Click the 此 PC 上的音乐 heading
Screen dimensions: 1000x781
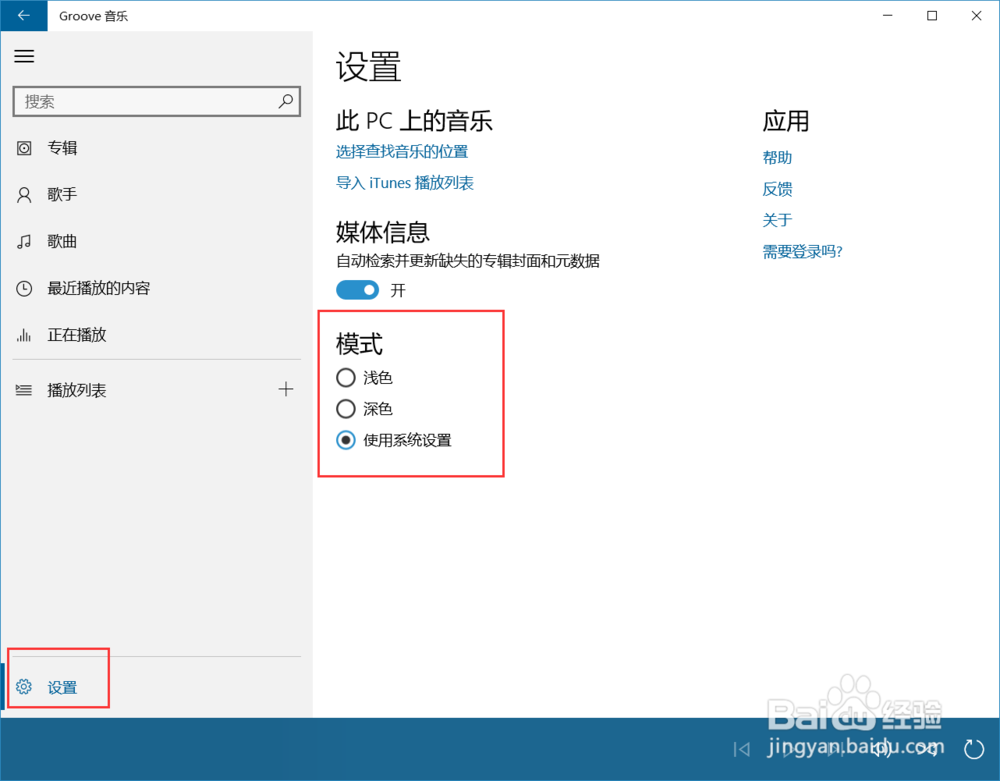pyautogui.click(x=414, y=120)
